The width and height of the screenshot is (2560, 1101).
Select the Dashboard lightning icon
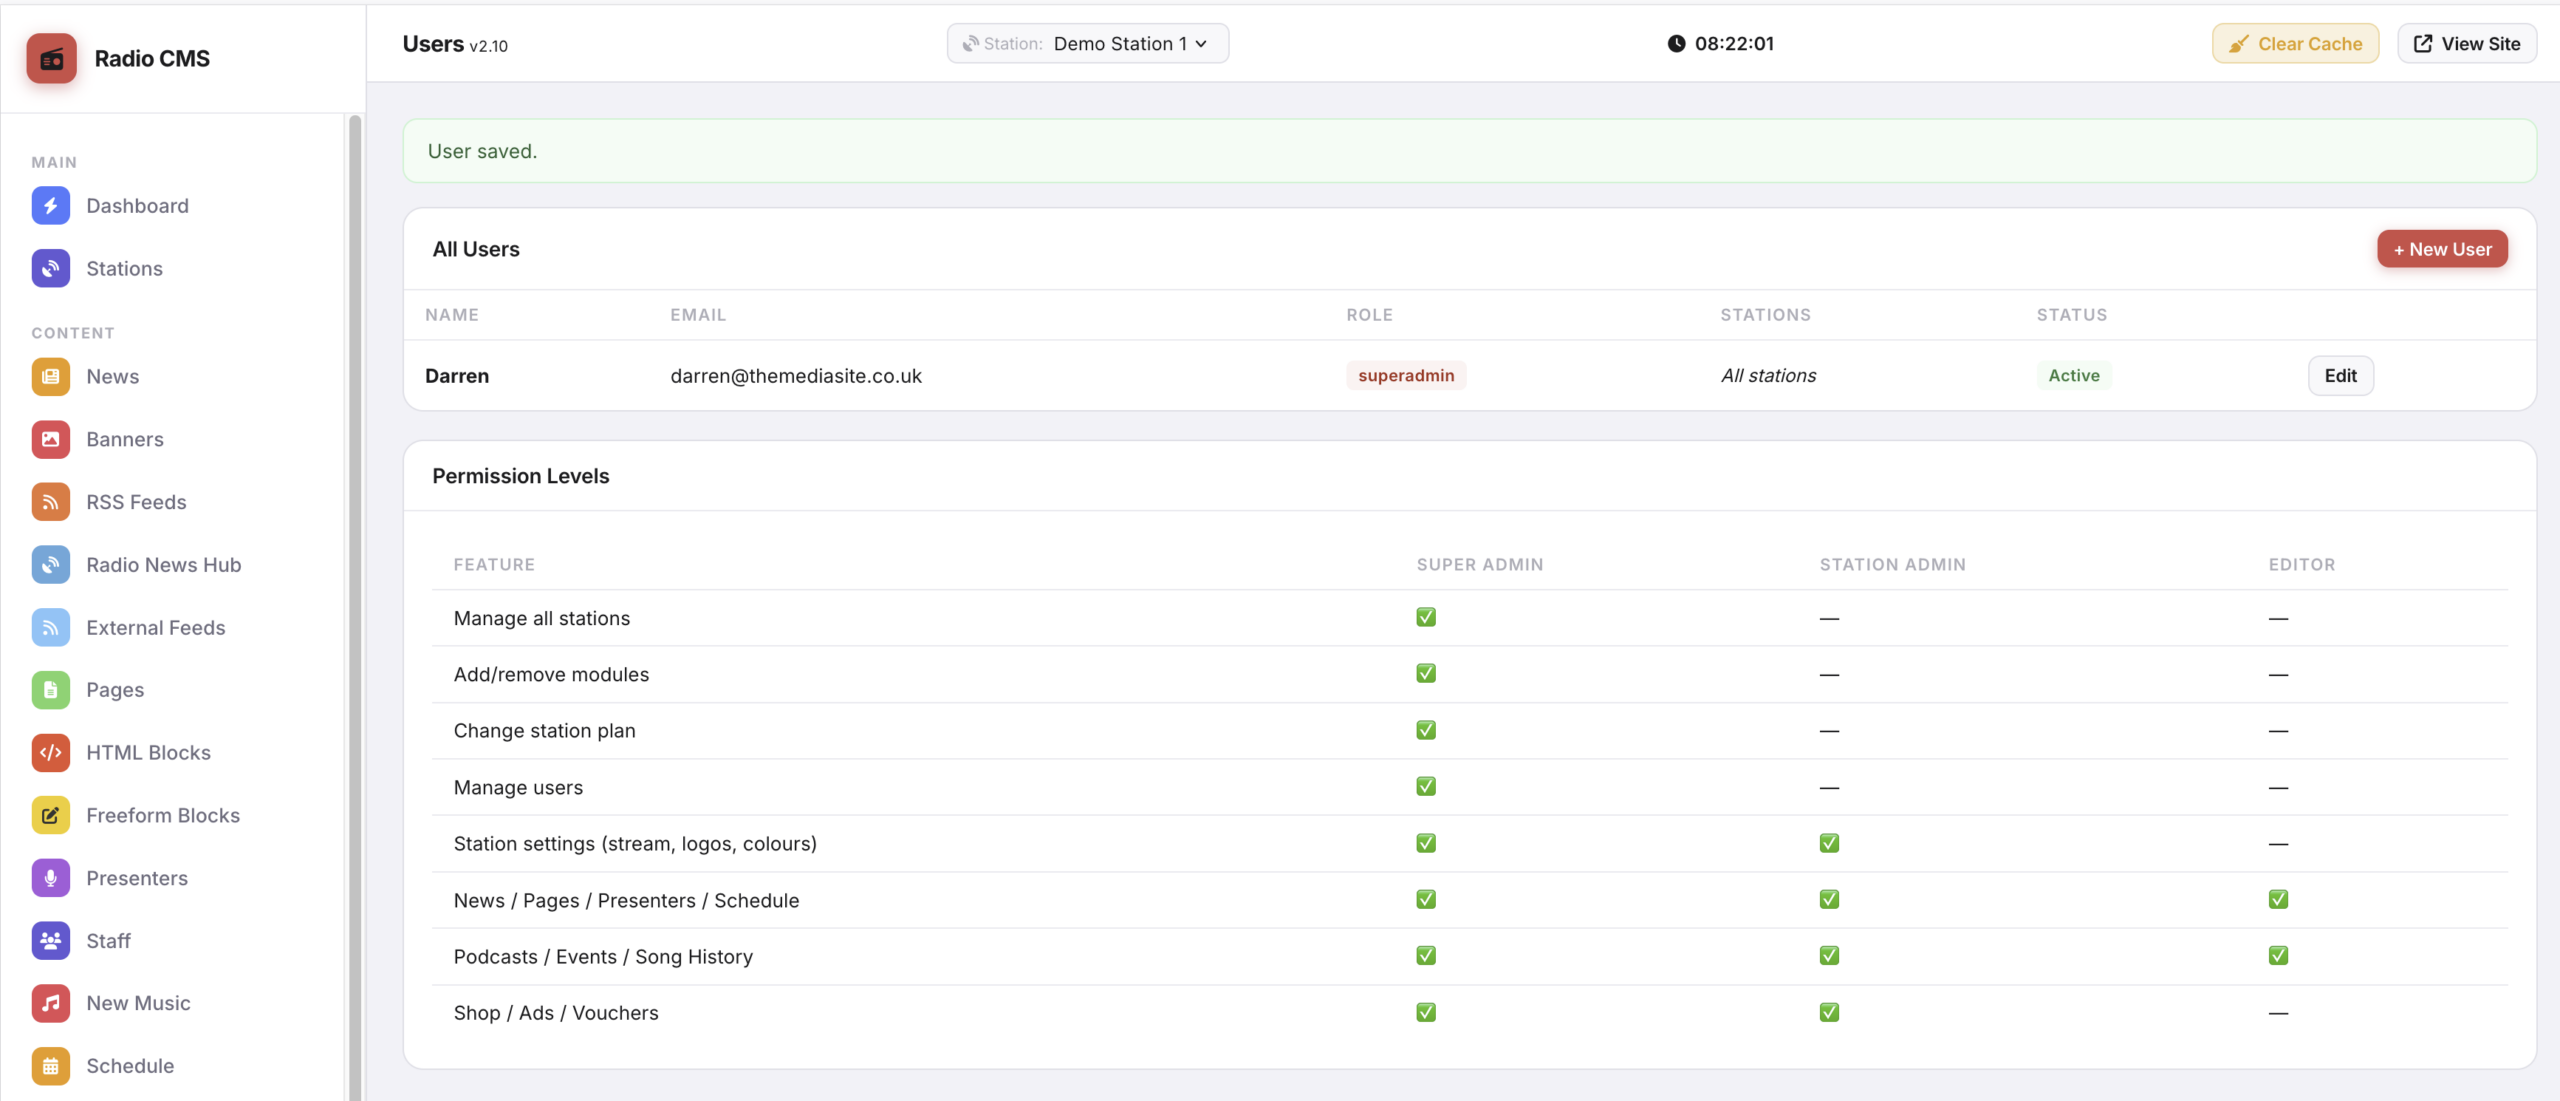[x=51, y=206]
